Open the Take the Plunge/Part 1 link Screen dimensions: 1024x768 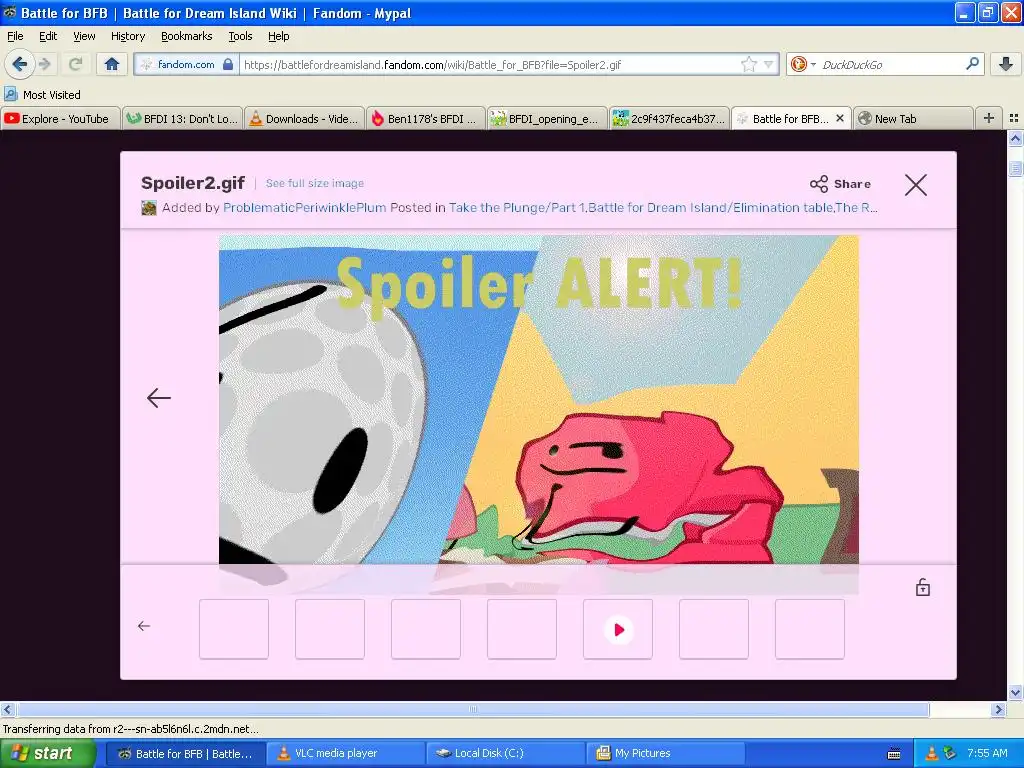pos(517,208)
